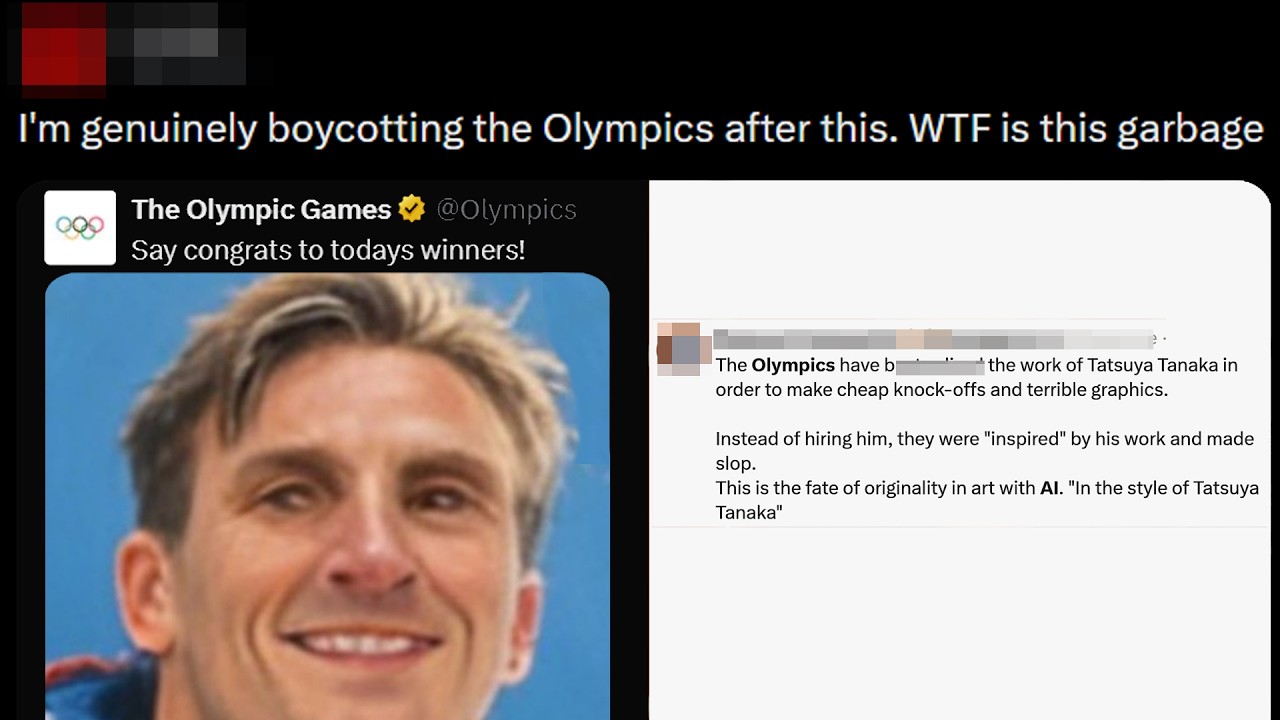Click the Olympic rings profile logo
The height and width of the screenshot is (720, 1280).
point(80,228)
